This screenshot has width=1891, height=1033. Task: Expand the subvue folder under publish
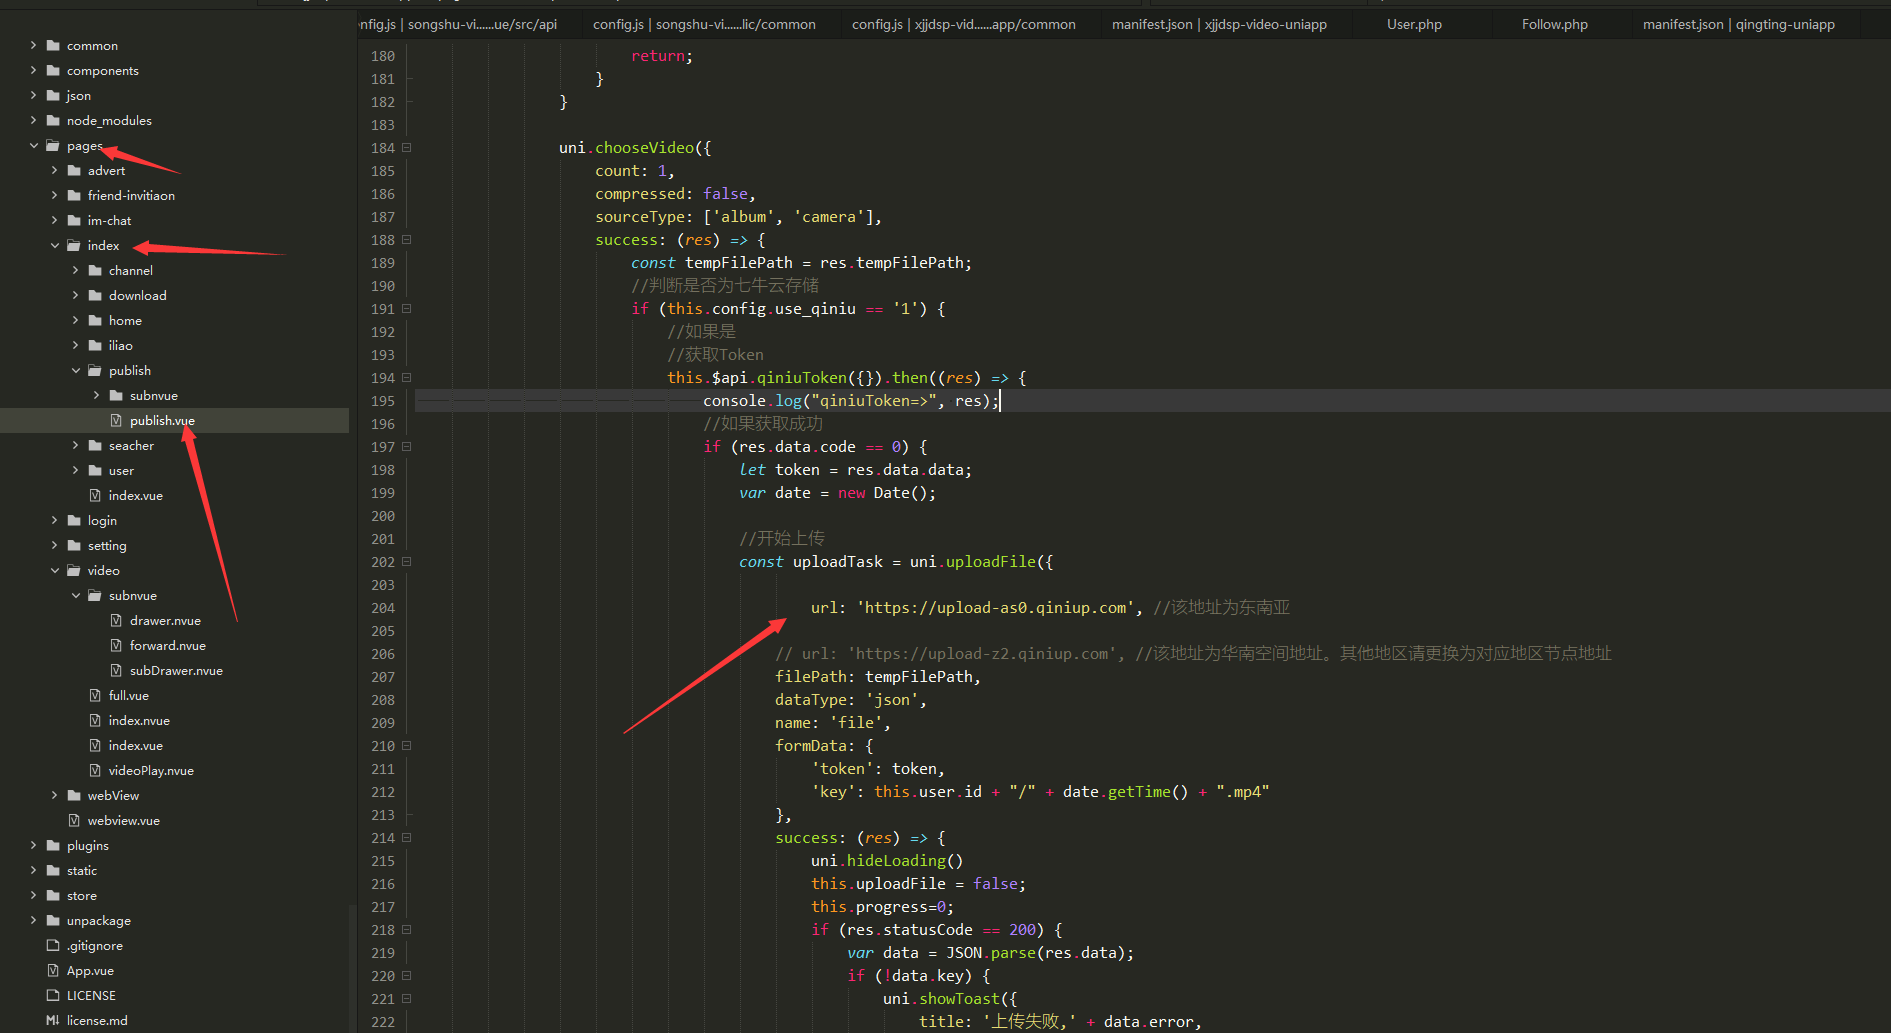[96, 395]
